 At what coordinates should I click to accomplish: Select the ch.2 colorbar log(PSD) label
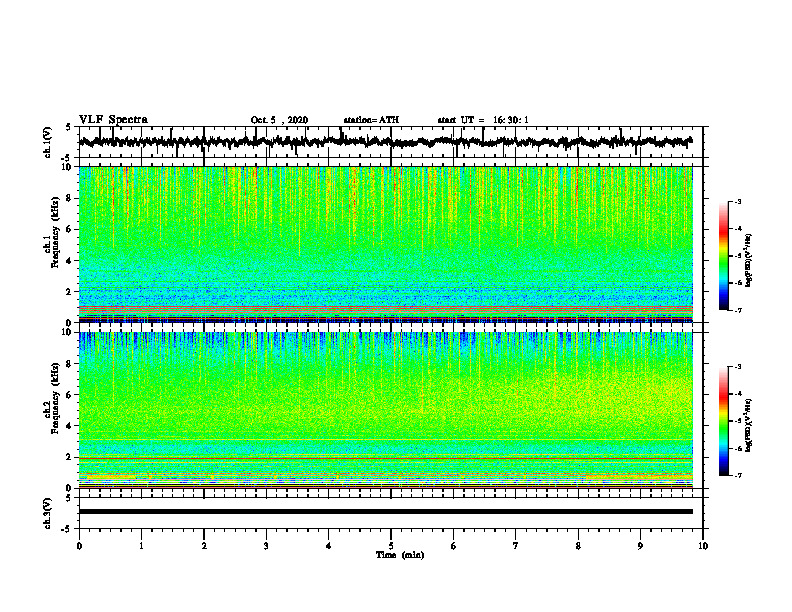click(749, 426)
